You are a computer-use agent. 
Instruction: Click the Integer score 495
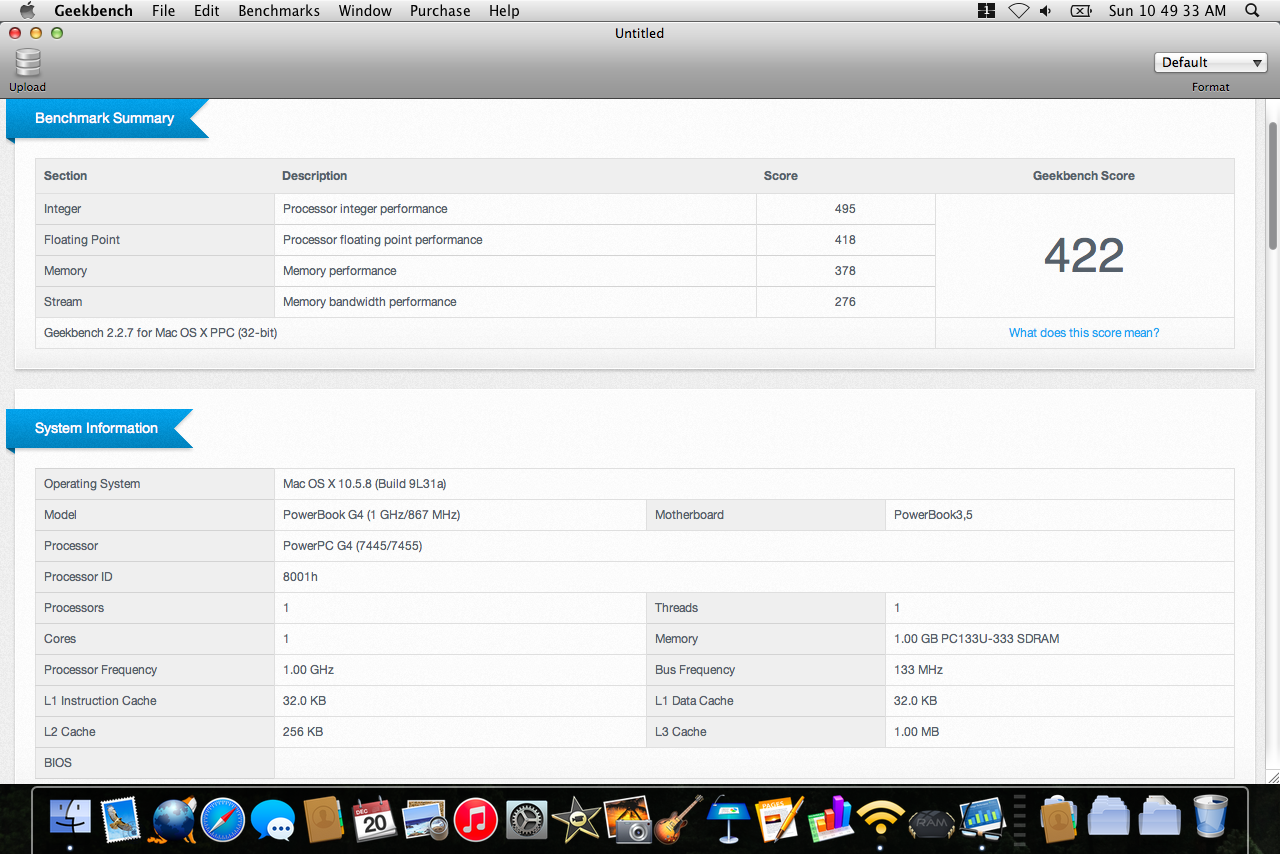click(845, 209)
